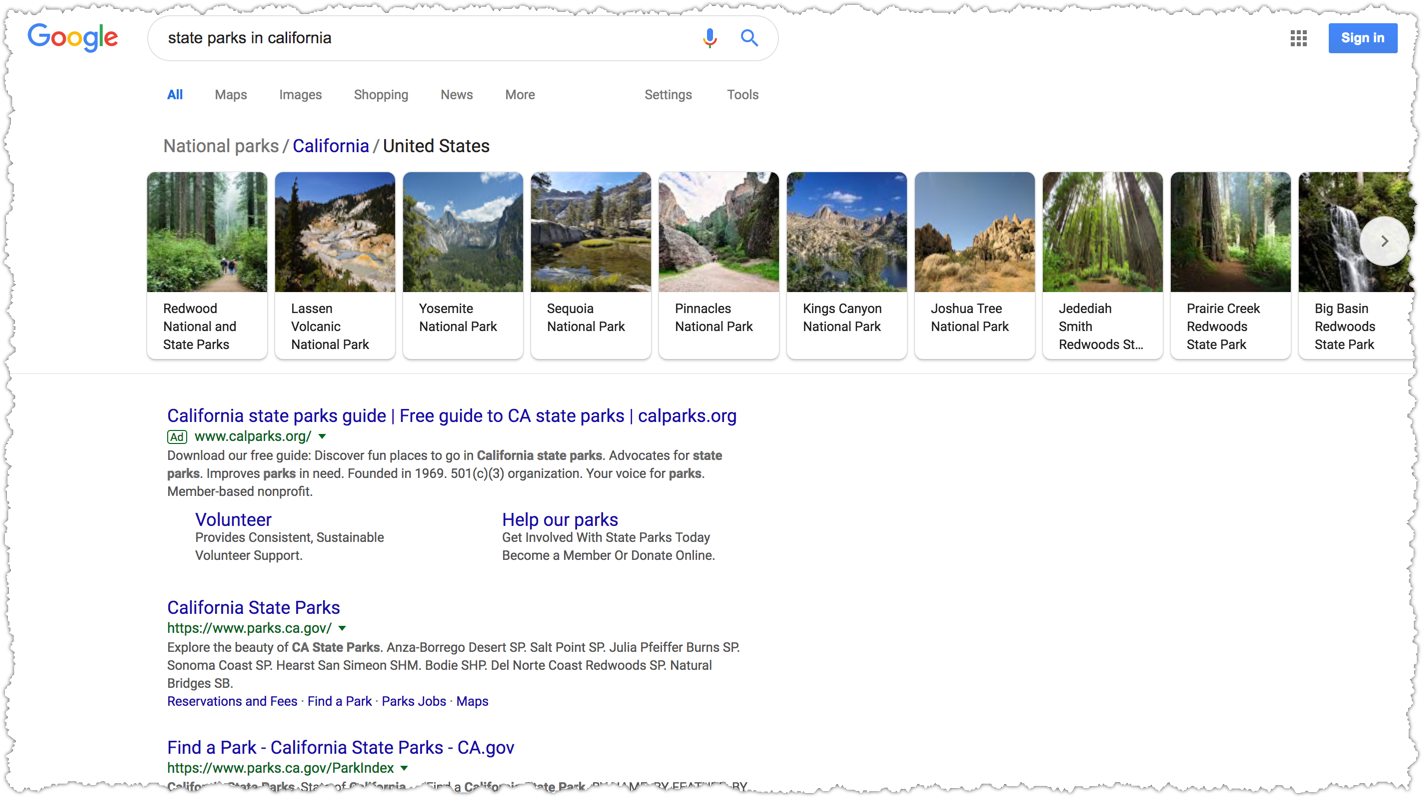Start voice search with microphone icon
The width and height of the screenshot is (1422, 797).
pos(709,38)
